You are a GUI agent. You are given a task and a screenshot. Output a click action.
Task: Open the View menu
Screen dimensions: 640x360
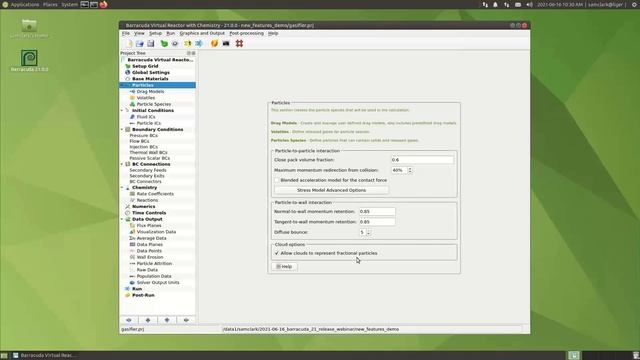coord(139,33)
